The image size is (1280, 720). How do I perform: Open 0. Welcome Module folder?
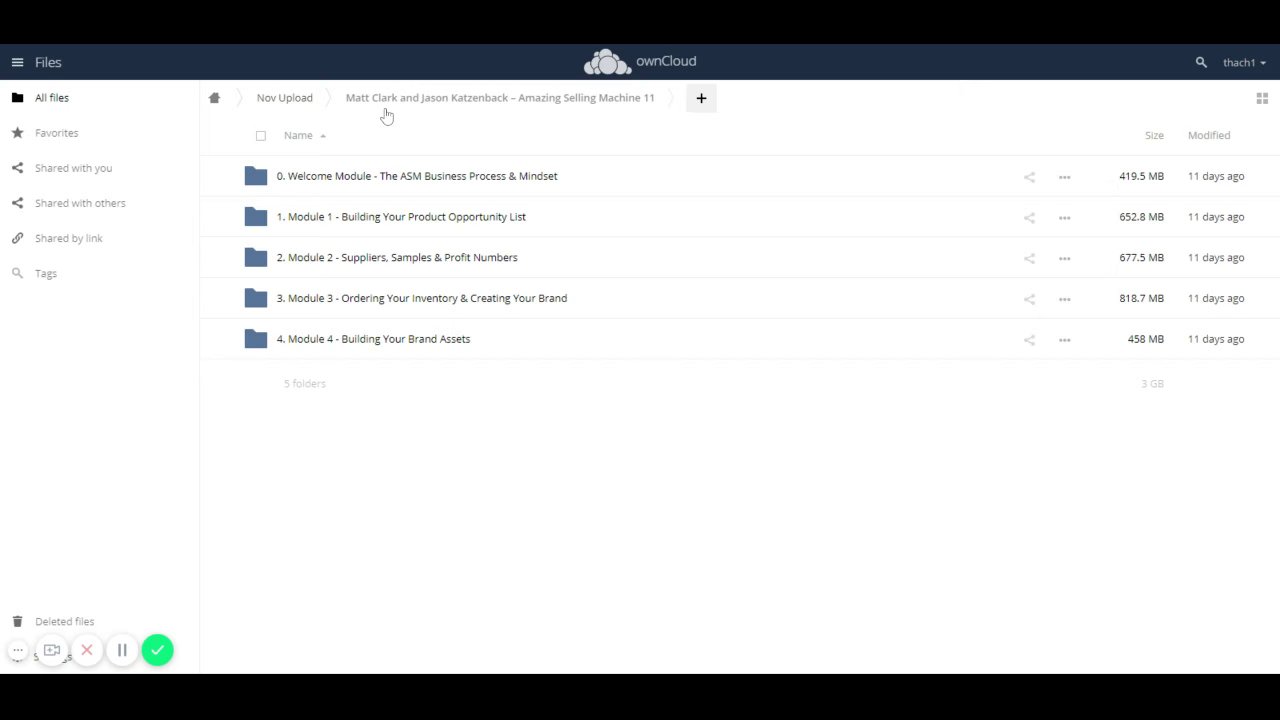point(417,176)
